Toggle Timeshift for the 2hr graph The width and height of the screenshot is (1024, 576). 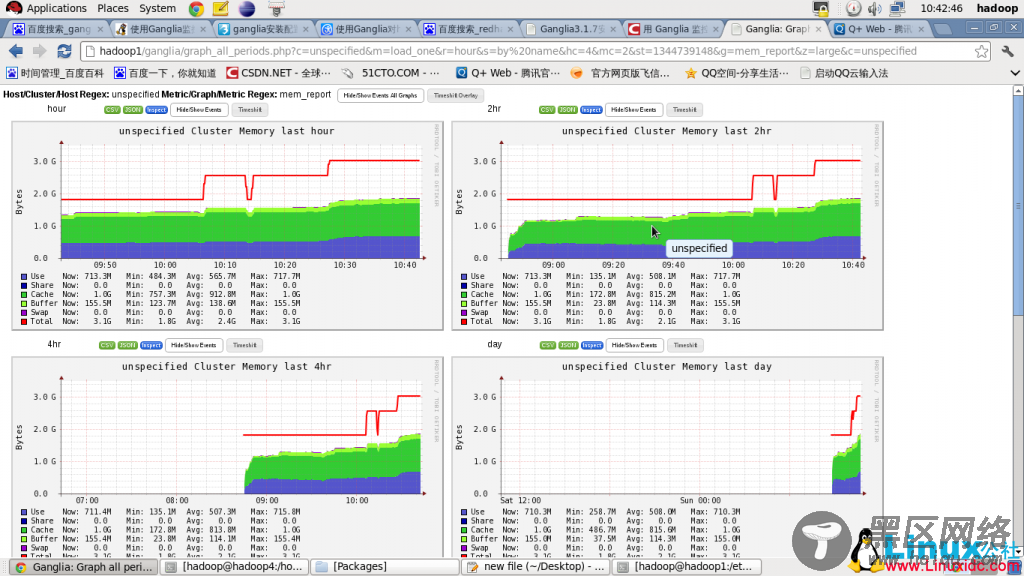point(684,110)
